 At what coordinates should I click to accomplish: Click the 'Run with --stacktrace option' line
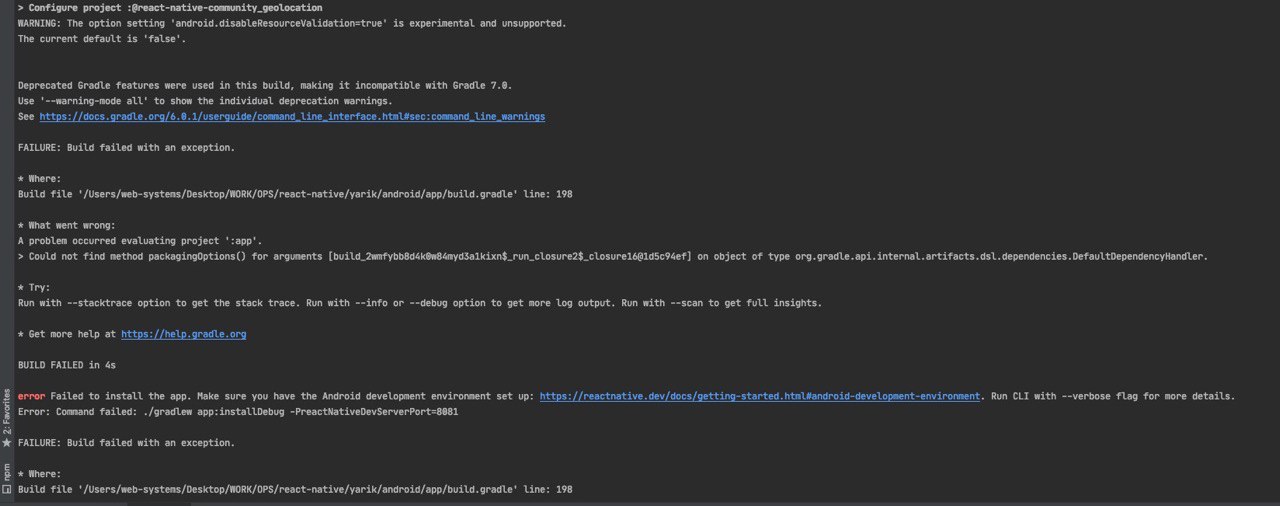(x=420, y=303)
